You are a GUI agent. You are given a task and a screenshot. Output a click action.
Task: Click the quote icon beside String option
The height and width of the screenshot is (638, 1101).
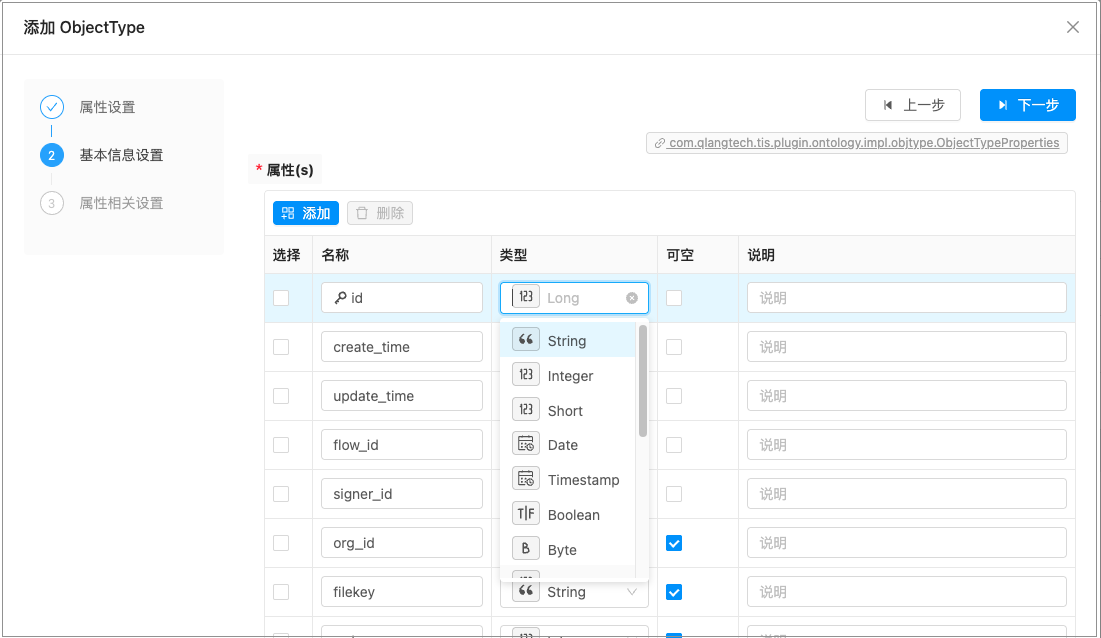pos(526,340)
